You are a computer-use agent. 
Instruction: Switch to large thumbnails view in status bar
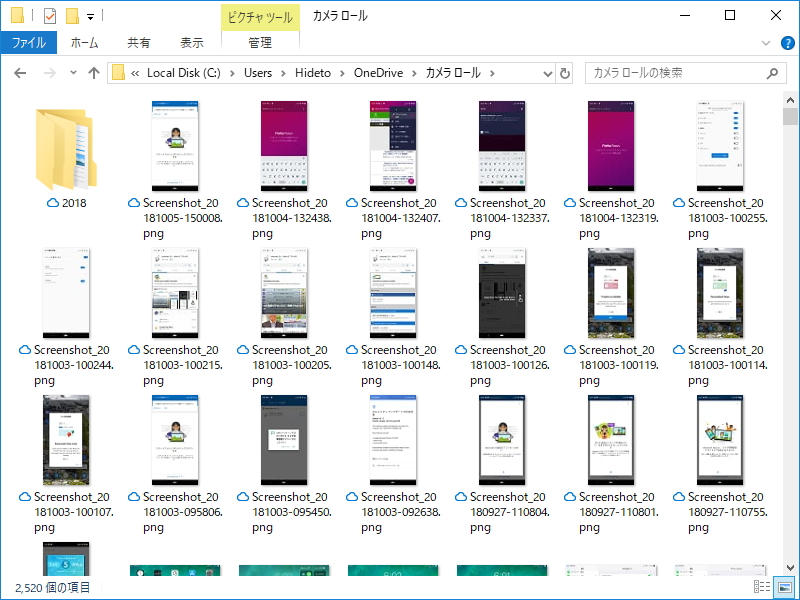pos(786,587)
